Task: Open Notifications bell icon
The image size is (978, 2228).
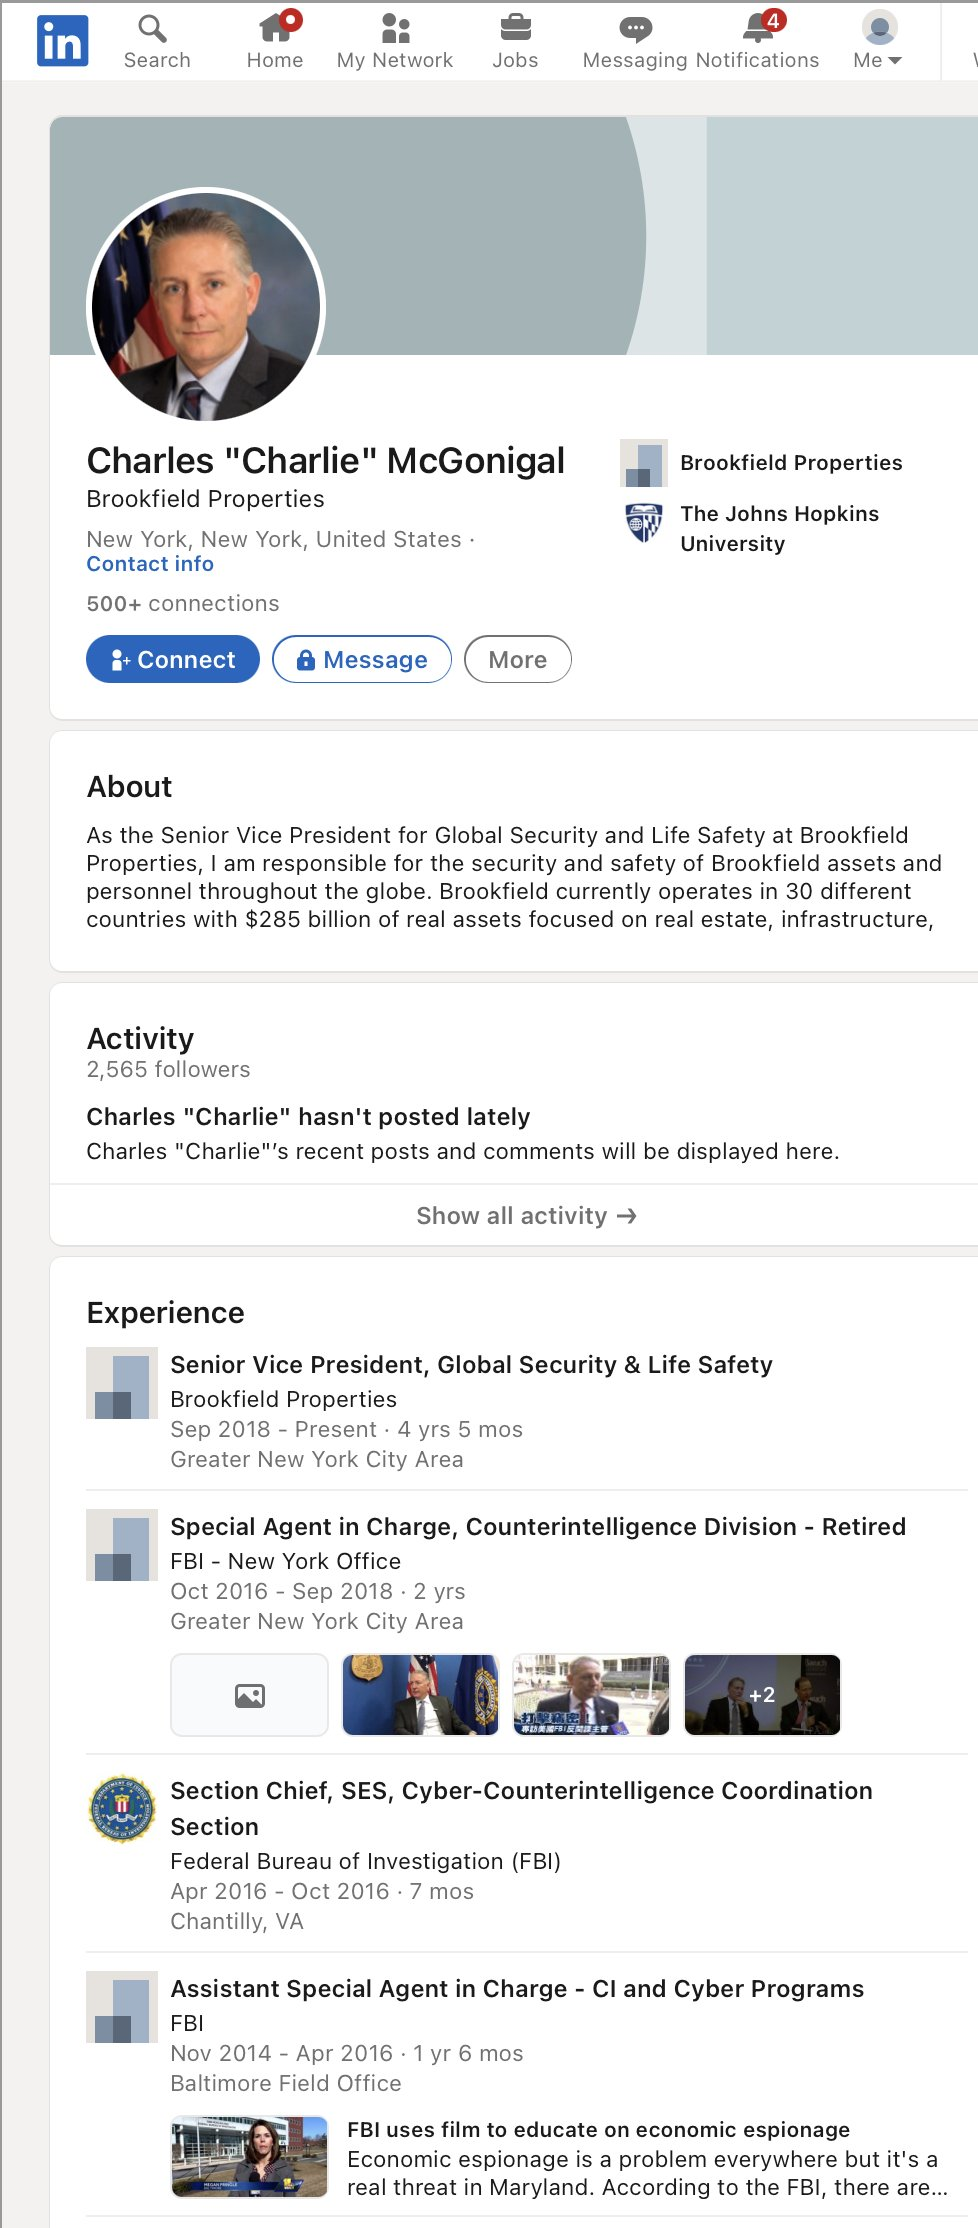Action: [758, 28]
